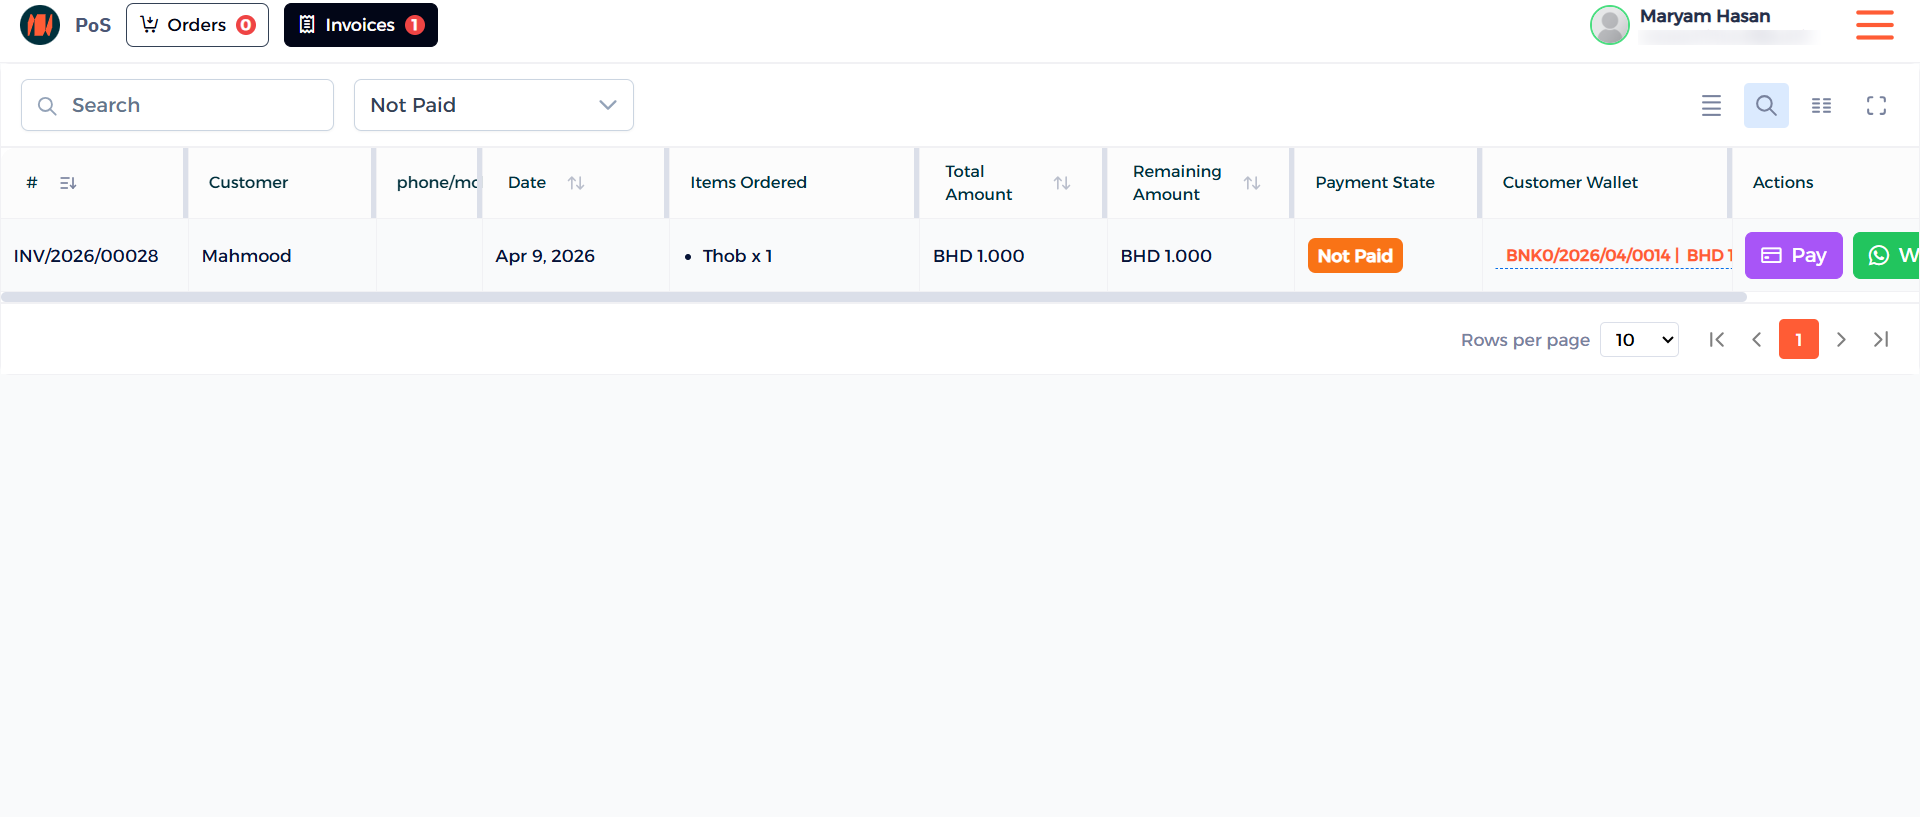Open the Maryam Hasan user profile menu

pos(1703,25)
